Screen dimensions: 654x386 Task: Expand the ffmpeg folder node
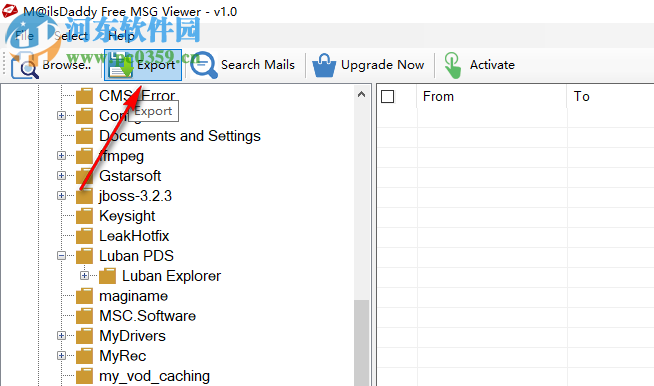point(61,156)
